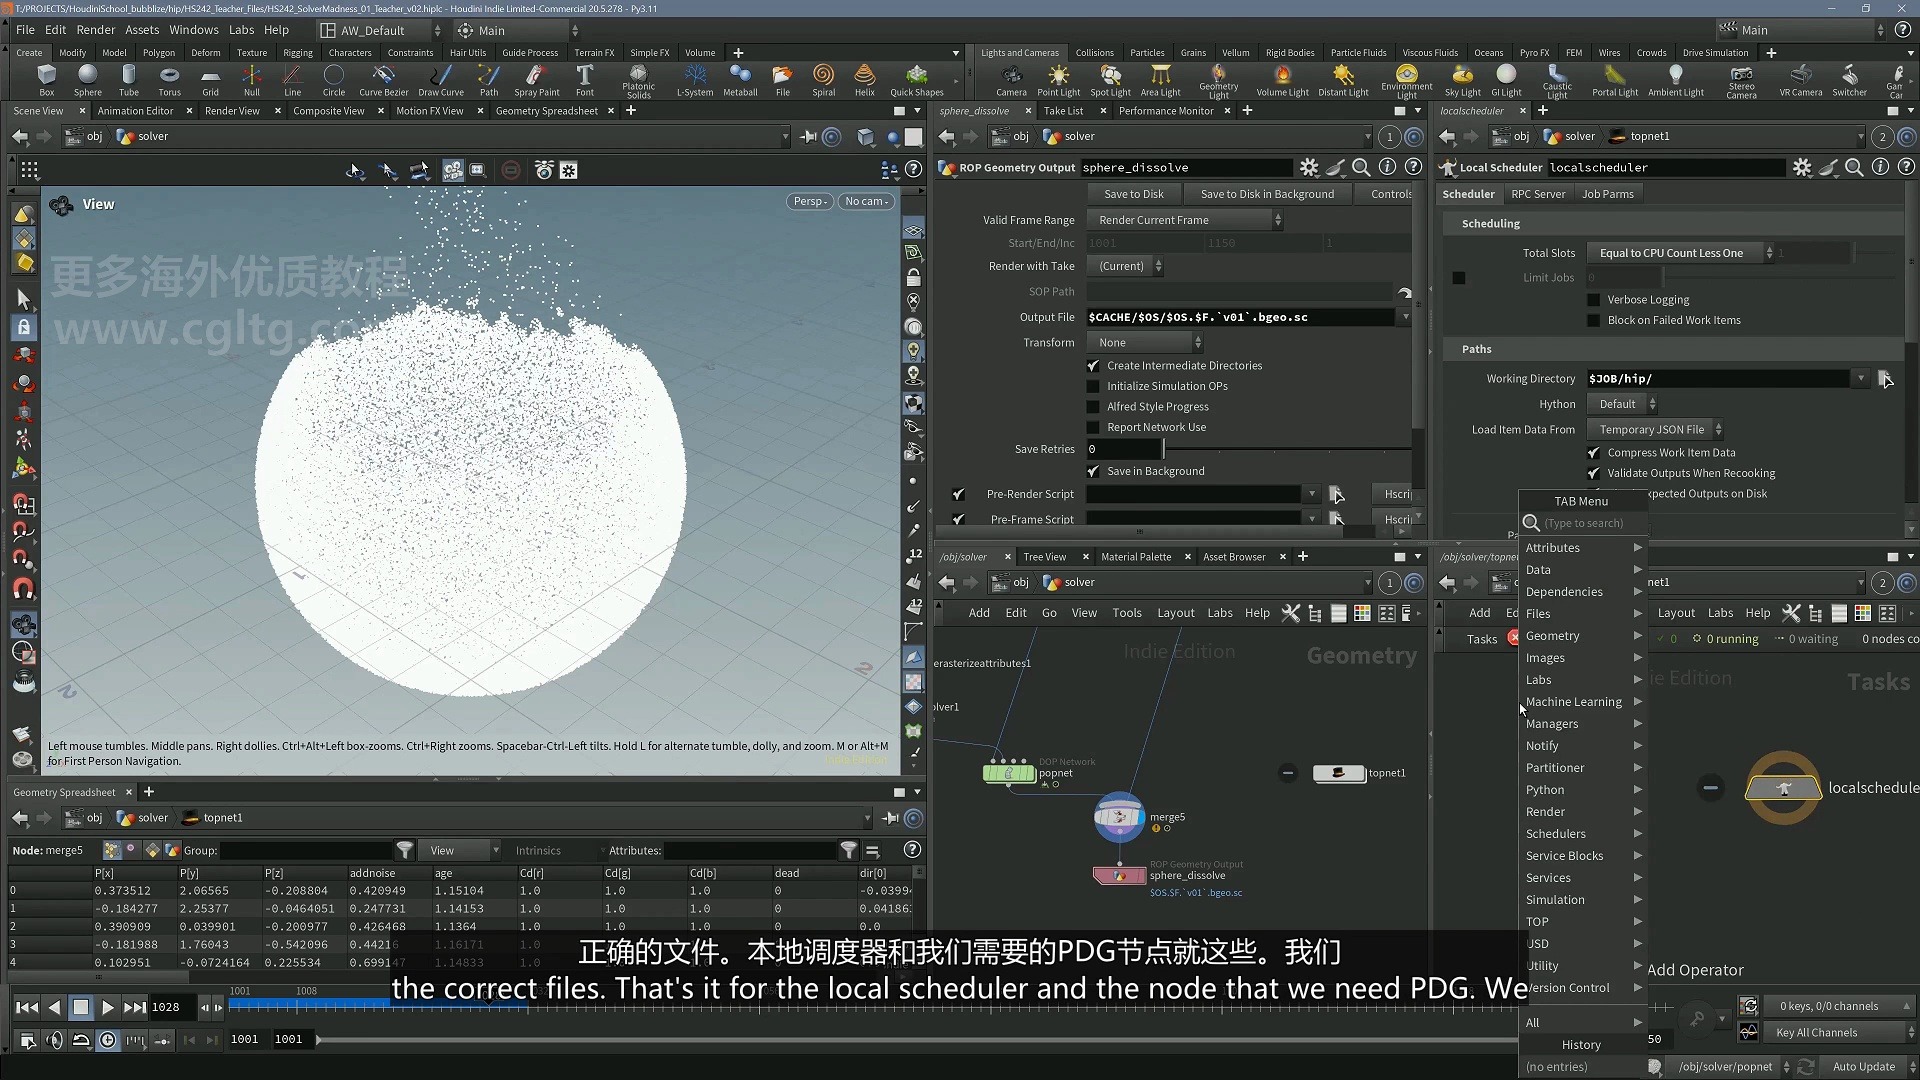
Task: Create a Point Light
Action: pos(1058,80)
